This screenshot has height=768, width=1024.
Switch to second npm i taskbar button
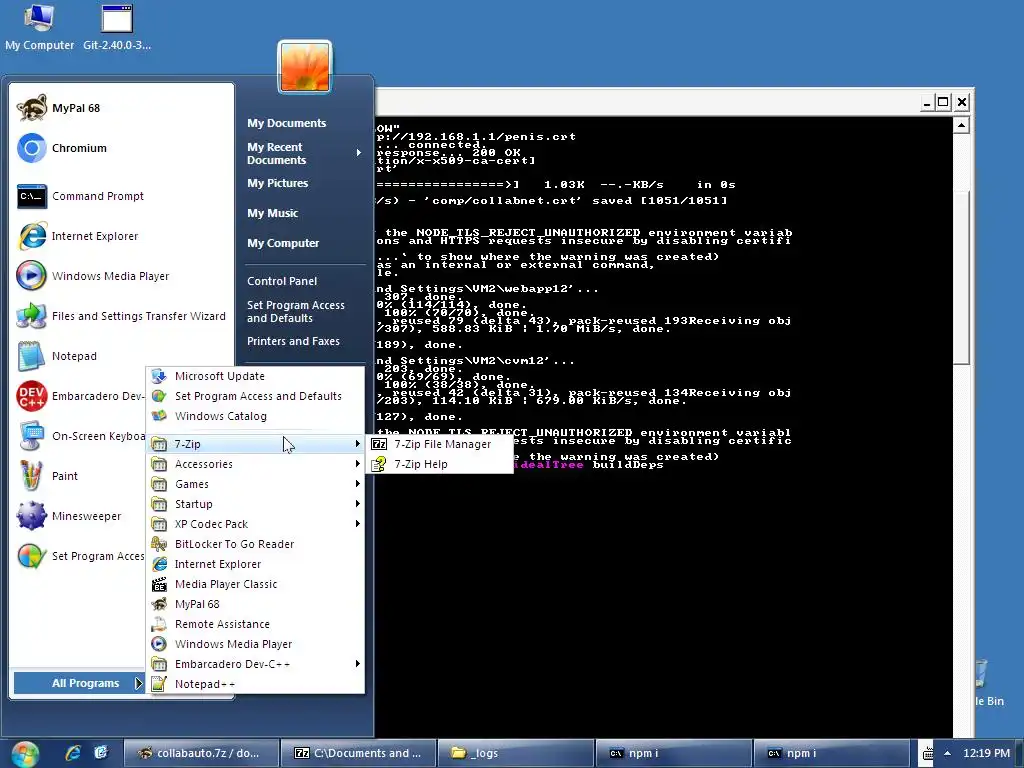pyautogui.click(x=831, y=753)
